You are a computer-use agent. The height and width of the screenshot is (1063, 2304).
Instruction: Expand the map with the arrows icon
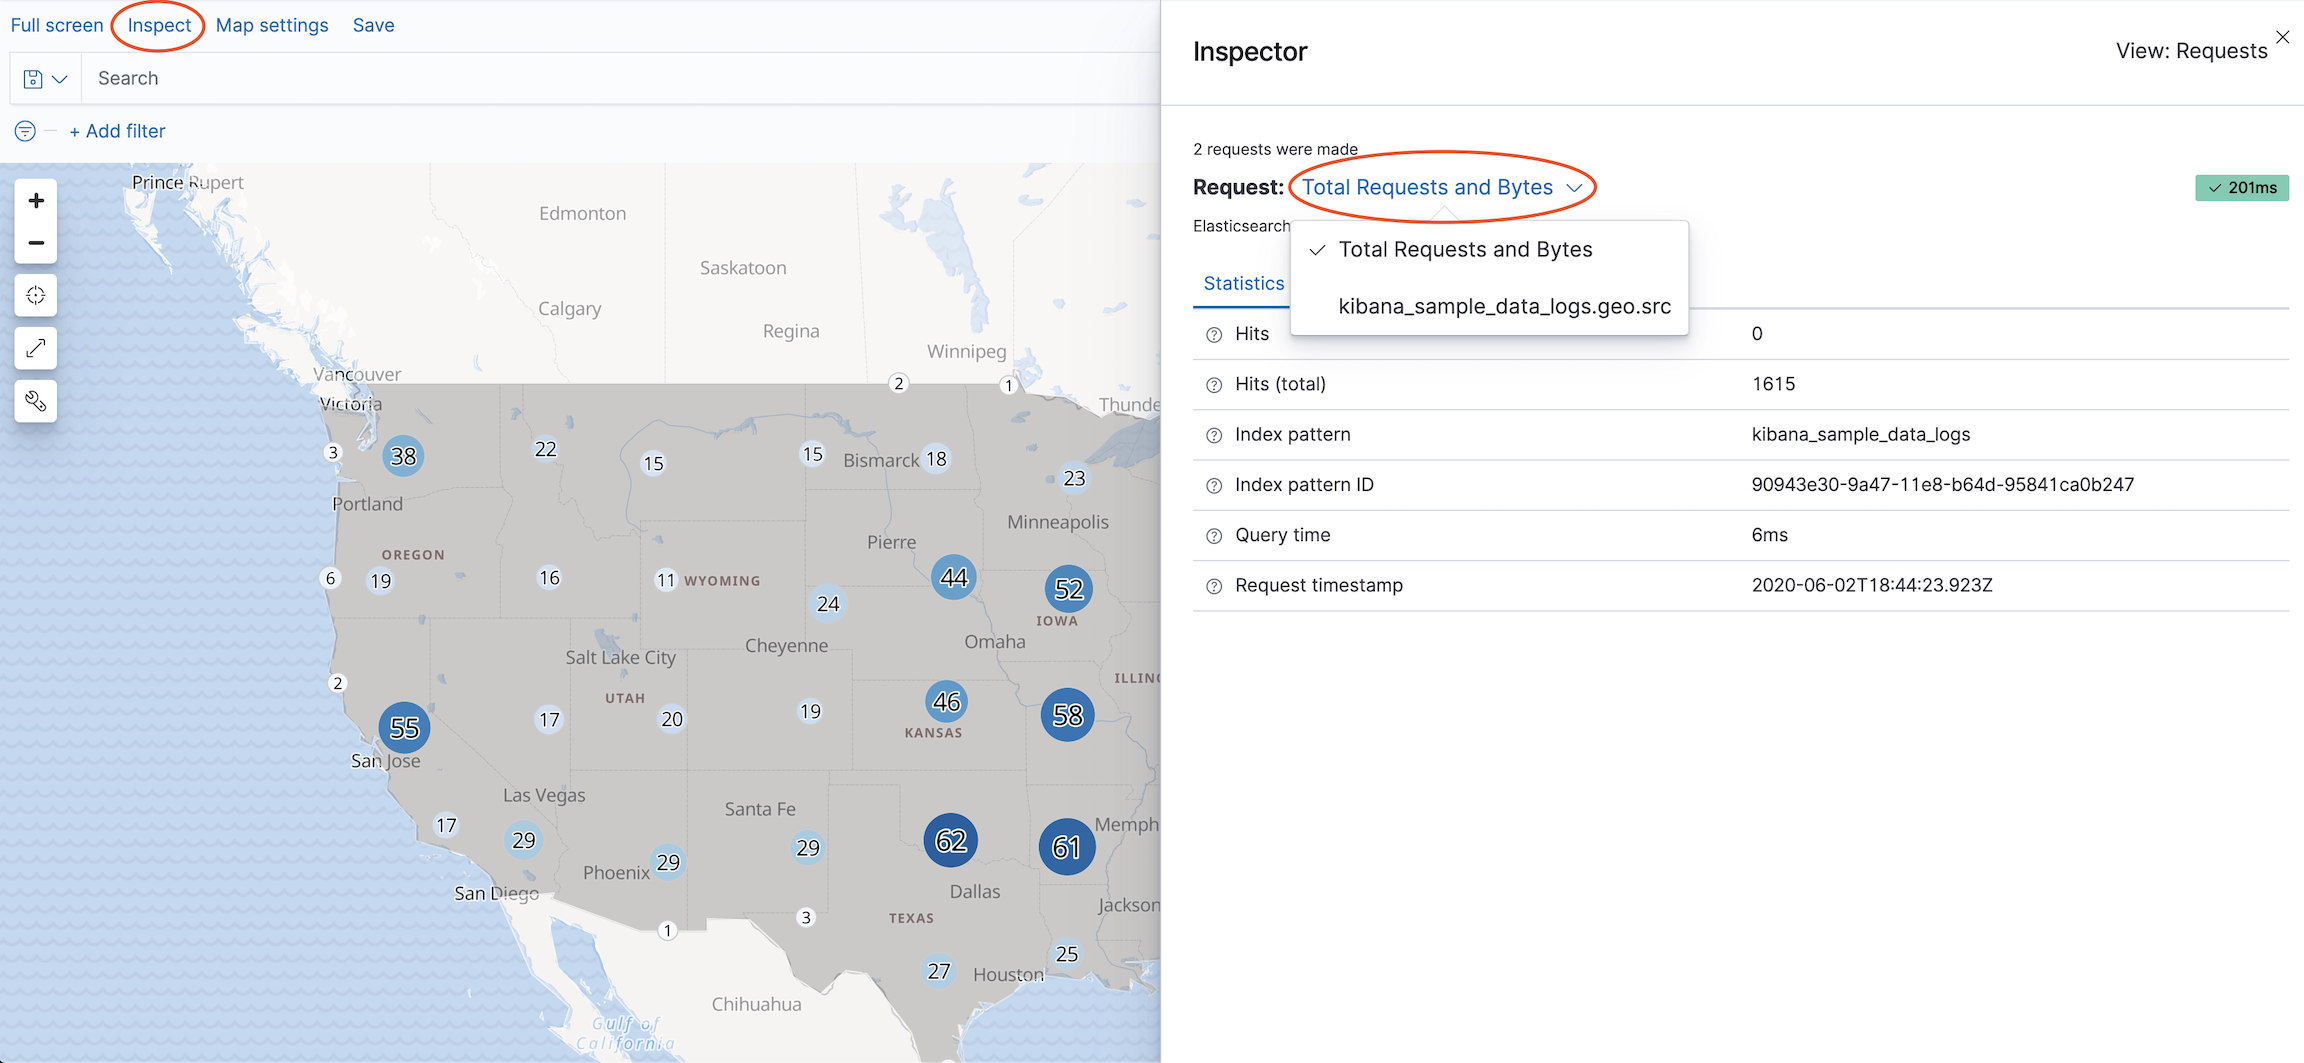[x=36, y=348]
